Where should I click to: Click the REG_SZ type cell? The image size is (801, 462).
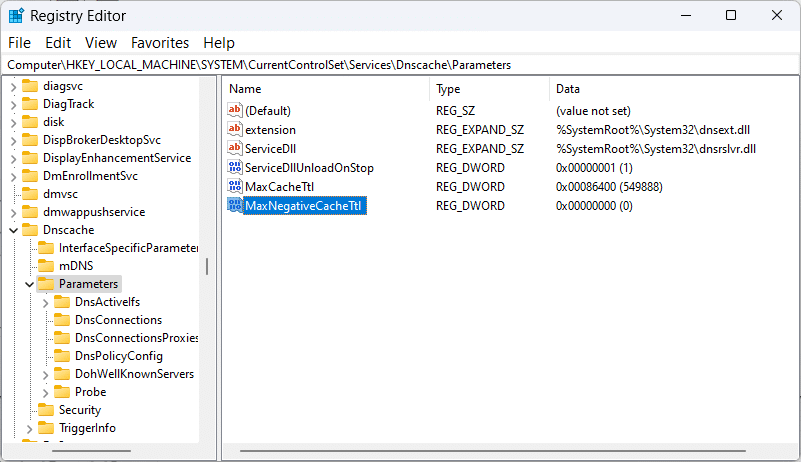pos(455,111)
